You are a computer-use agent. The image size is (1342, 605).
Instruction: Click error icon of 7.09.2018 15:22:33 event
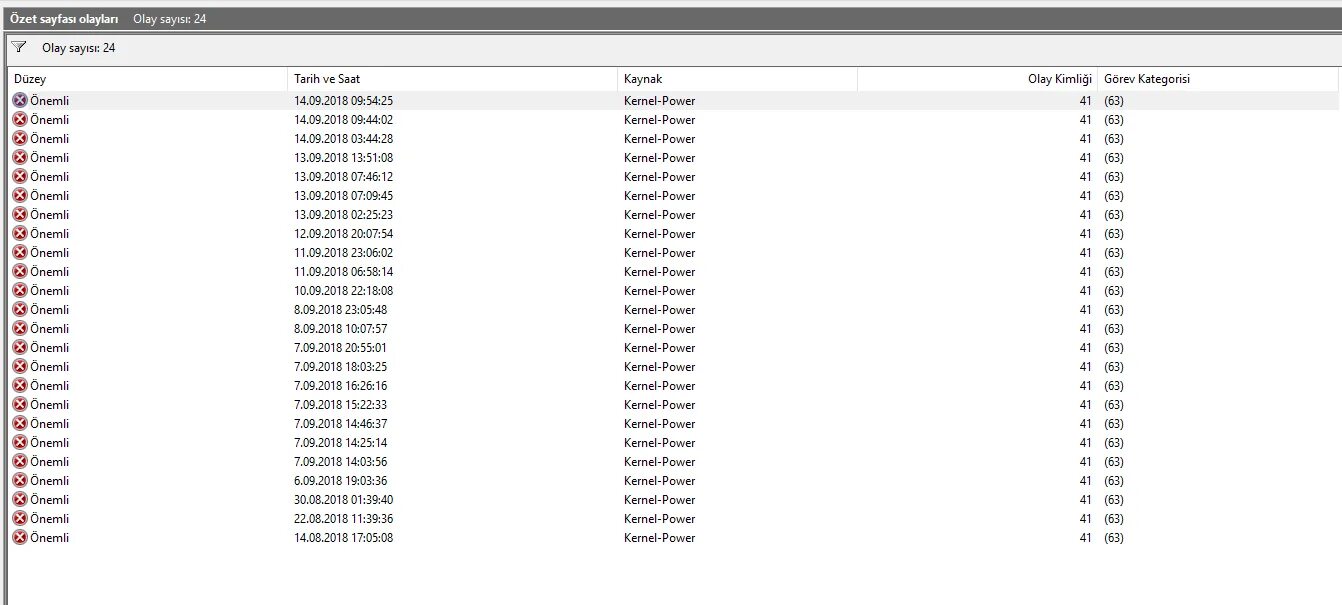click(x=20, y=404)
